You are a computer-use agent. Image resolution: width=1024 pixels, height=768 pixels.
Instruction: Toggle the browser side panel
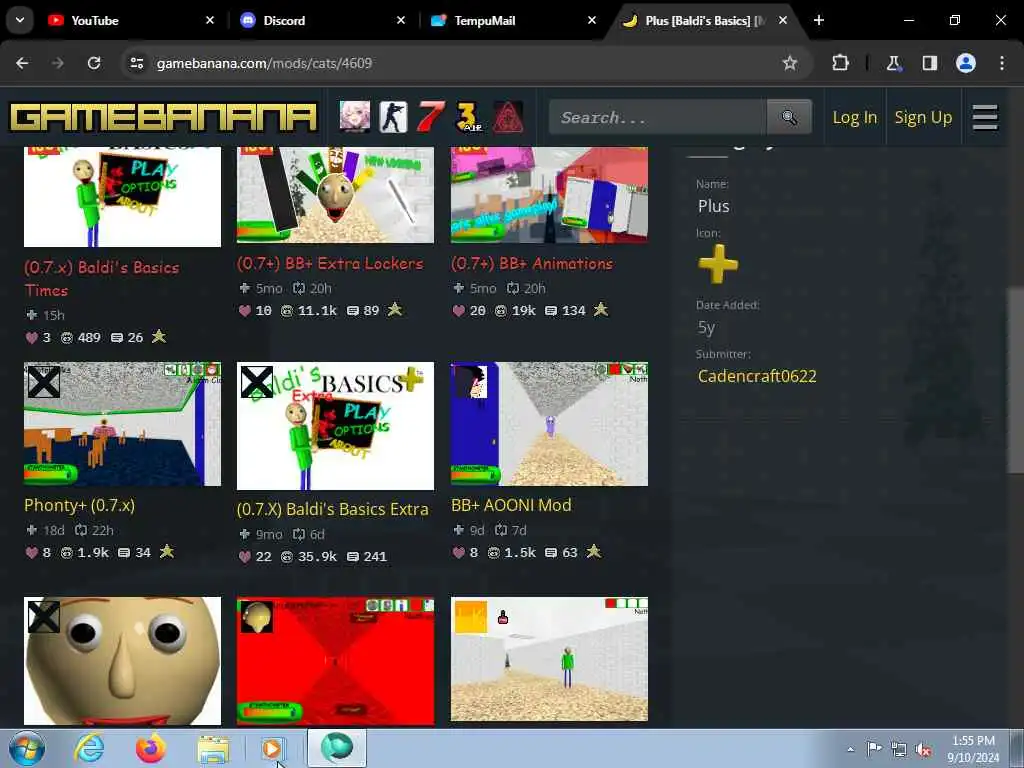point(929,63)
